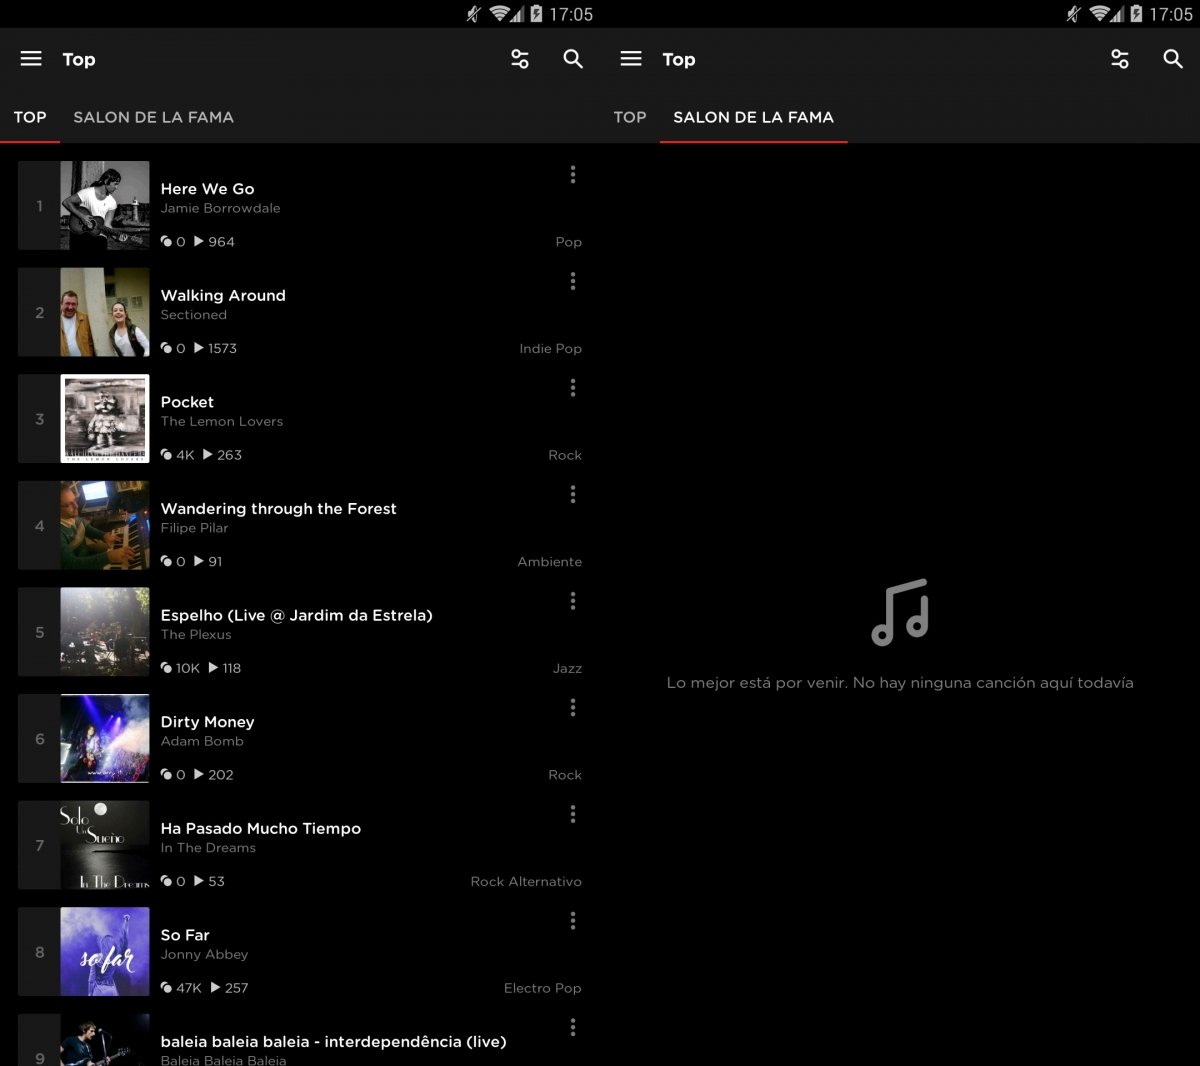Select SALON DE LA FAMA tab in right screen
The image size is (1200, 1066).
click(x=754, y=117)
